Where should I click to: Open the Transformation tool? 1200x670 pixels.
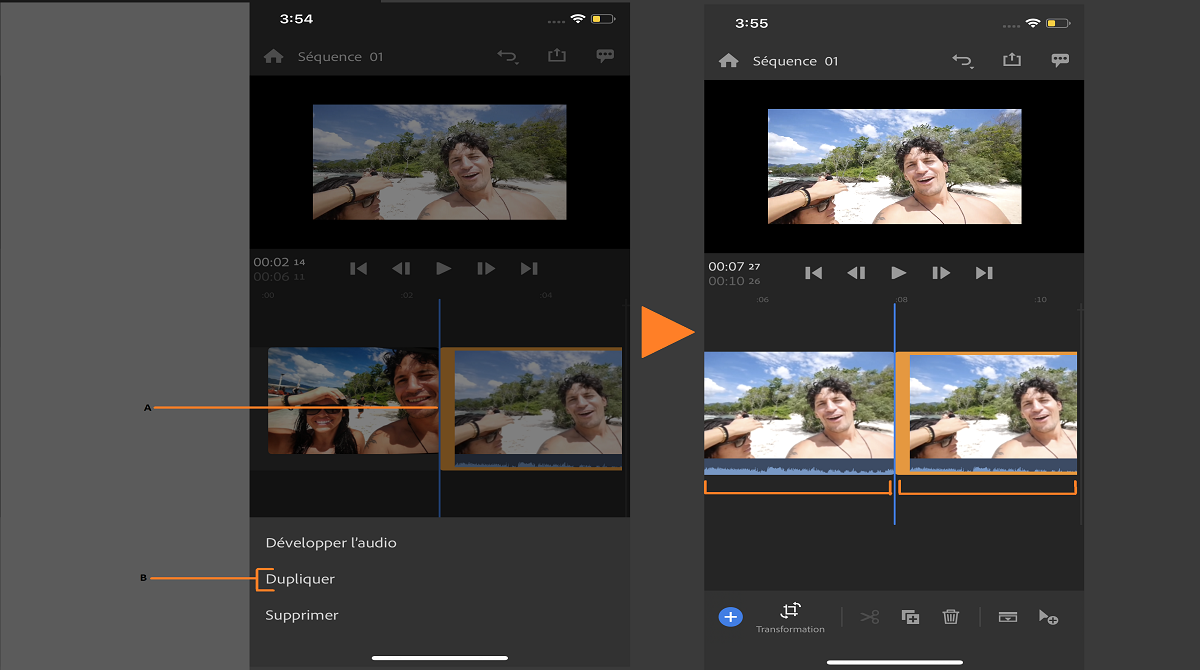(790, 617)
